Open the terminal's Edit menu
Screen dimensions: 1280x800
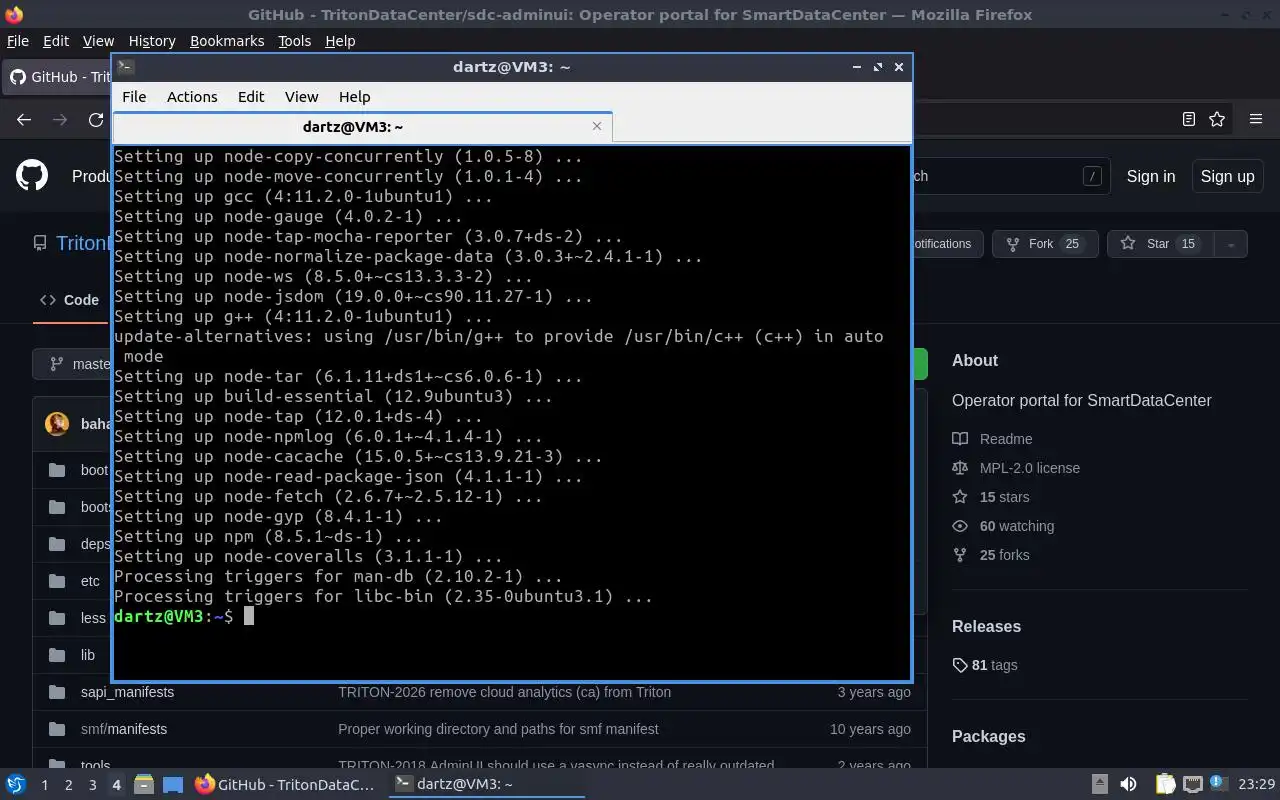click(251, 97)
